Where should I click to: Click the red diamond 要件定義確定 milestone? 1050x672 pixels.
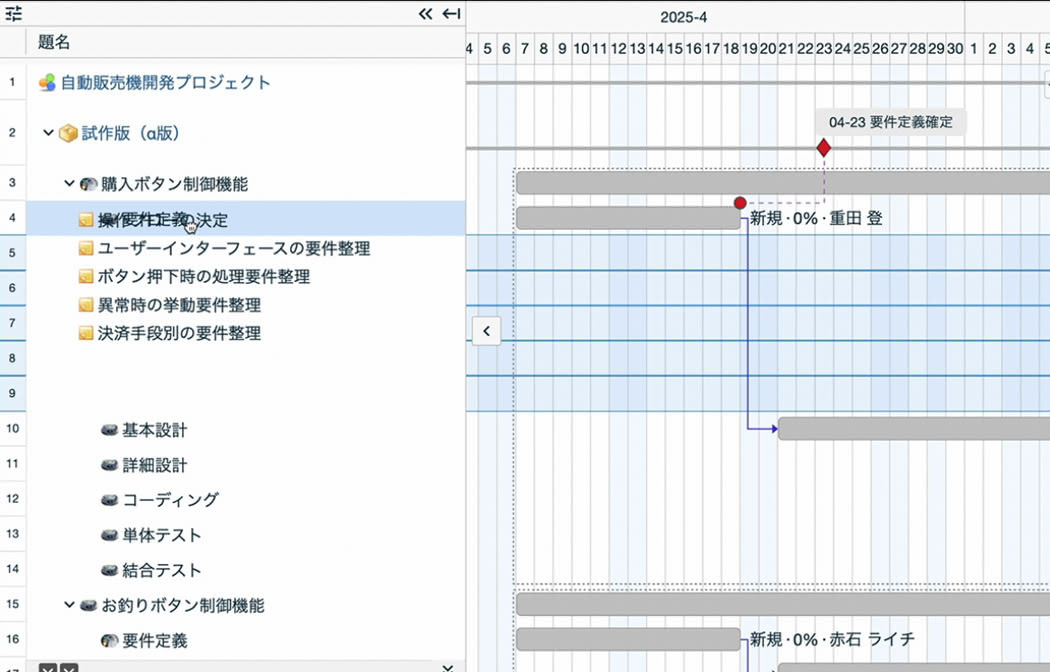pos(824,148)
